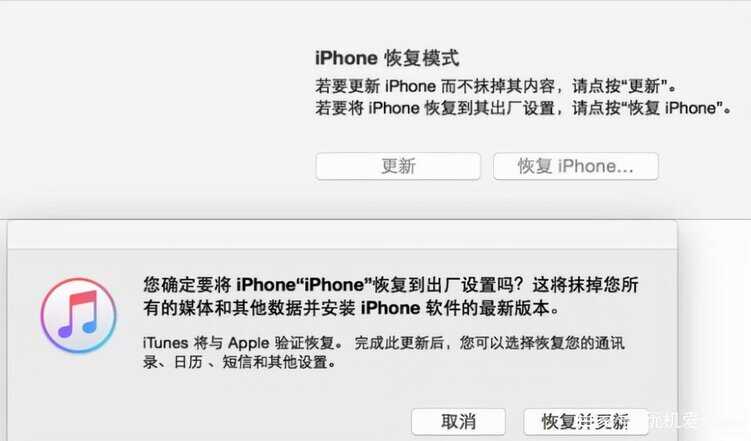
Task: Confirm with the 恢复并更新 button
Action: click(586, 422)
